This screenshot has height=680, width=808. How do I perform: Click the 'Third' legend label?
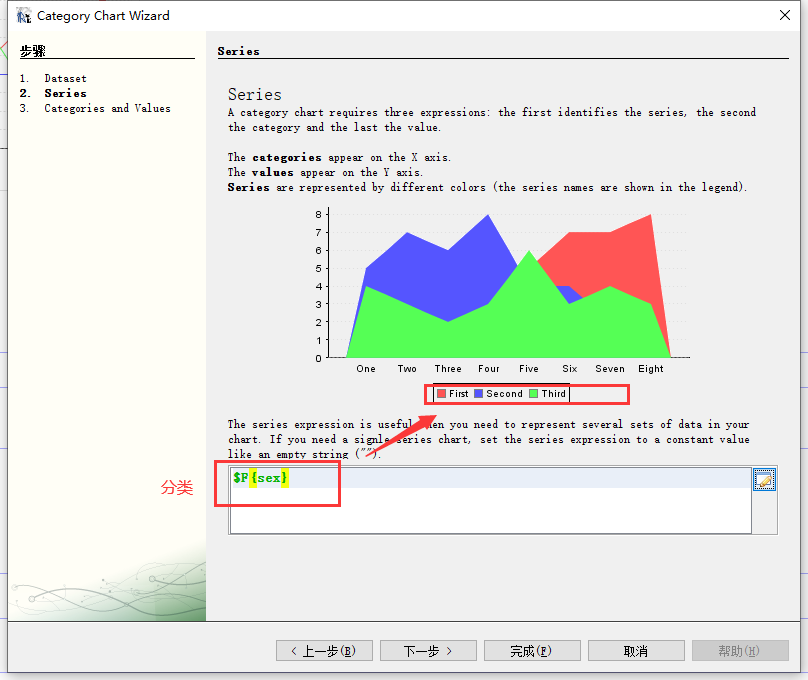pos(553,394)
